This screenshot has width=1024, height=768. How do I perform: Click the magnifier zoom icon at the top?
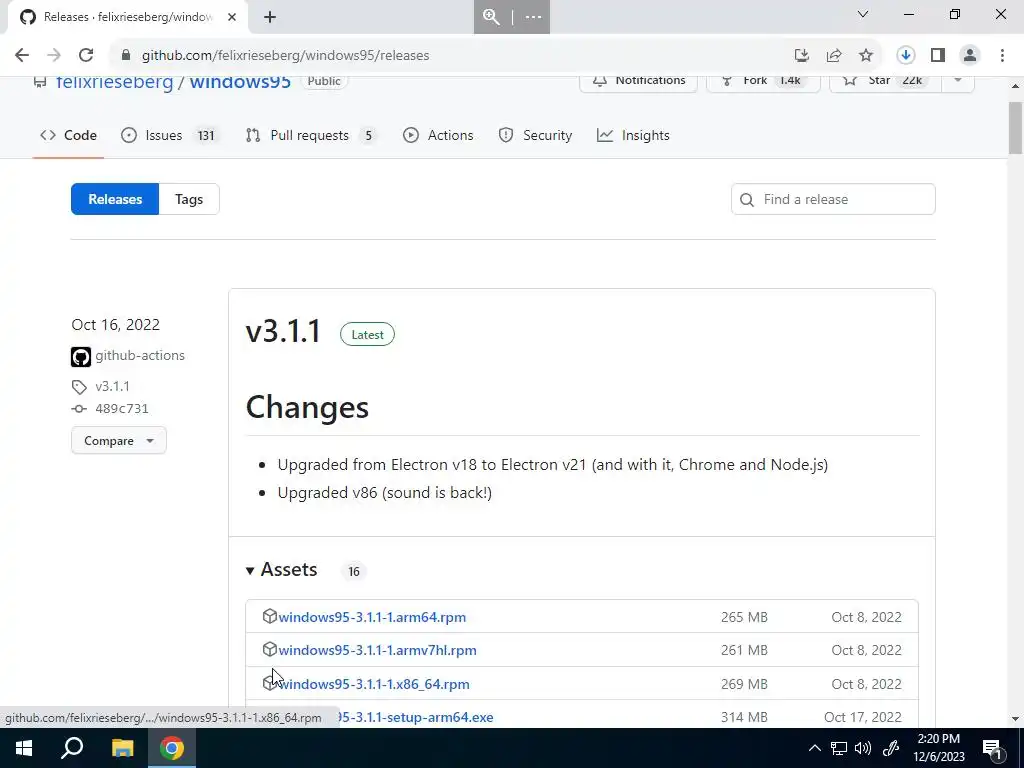coord(492,17)
